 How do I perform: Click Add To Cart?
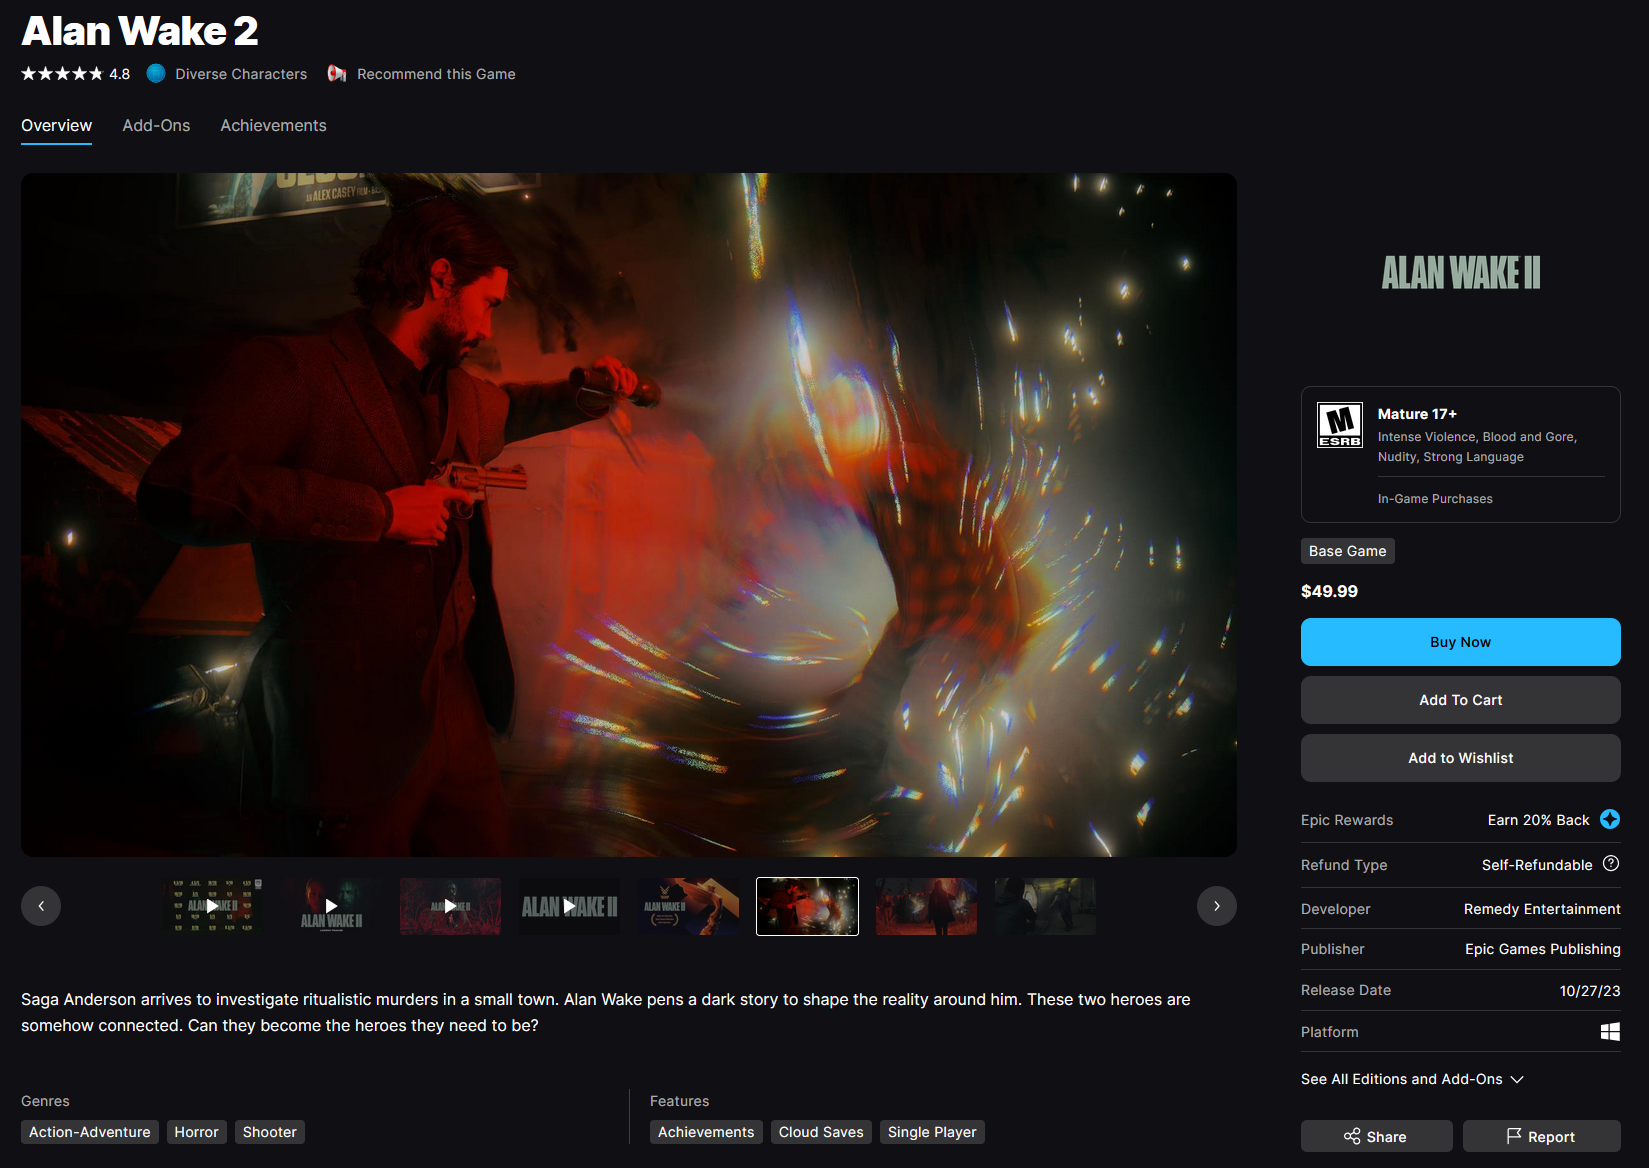[x=1461, y=700]
